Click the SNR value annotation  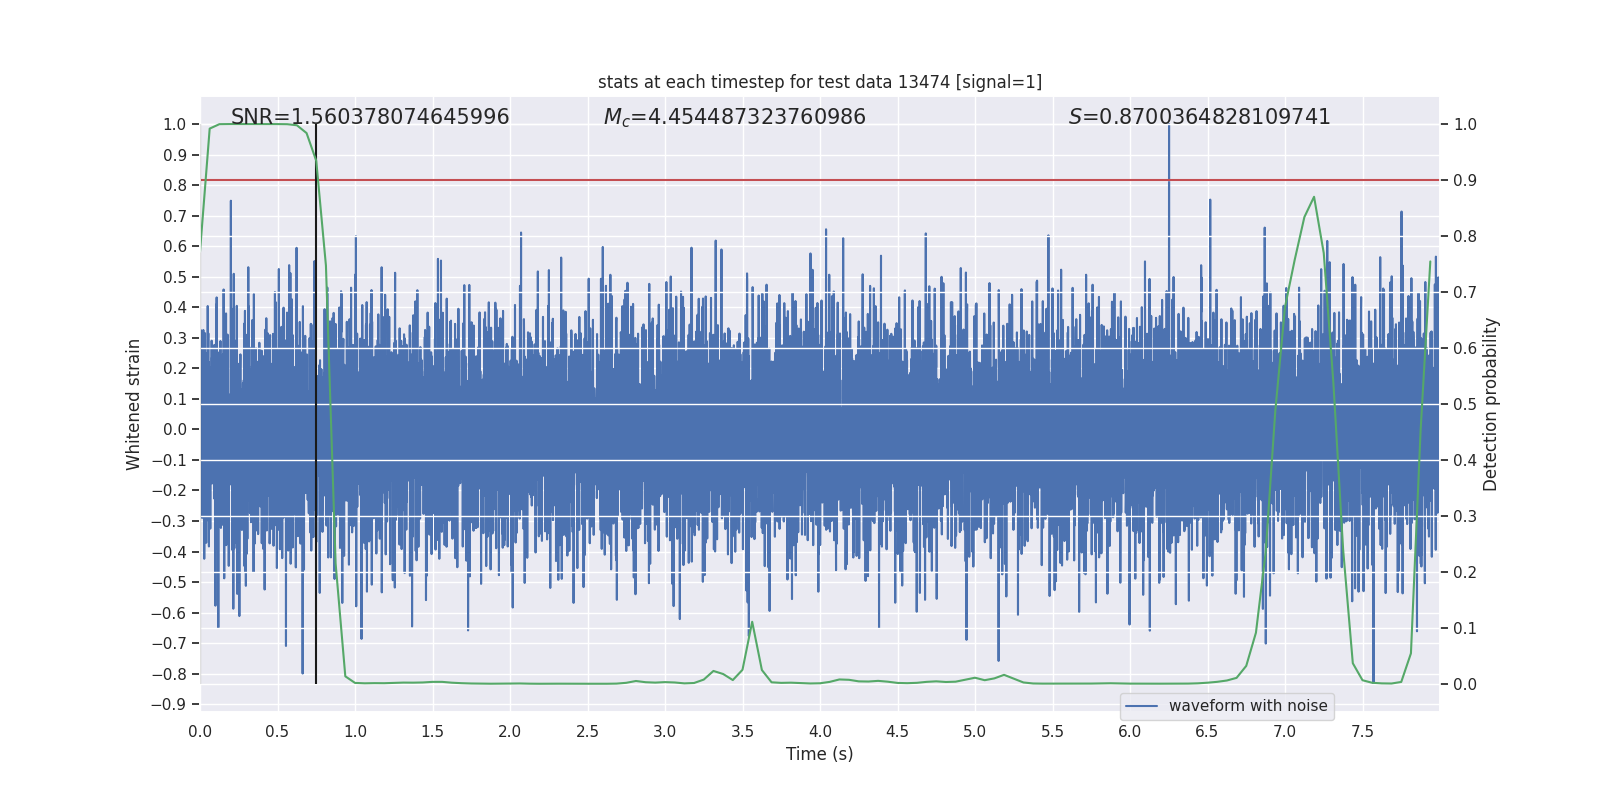click(x=370, y=117)
